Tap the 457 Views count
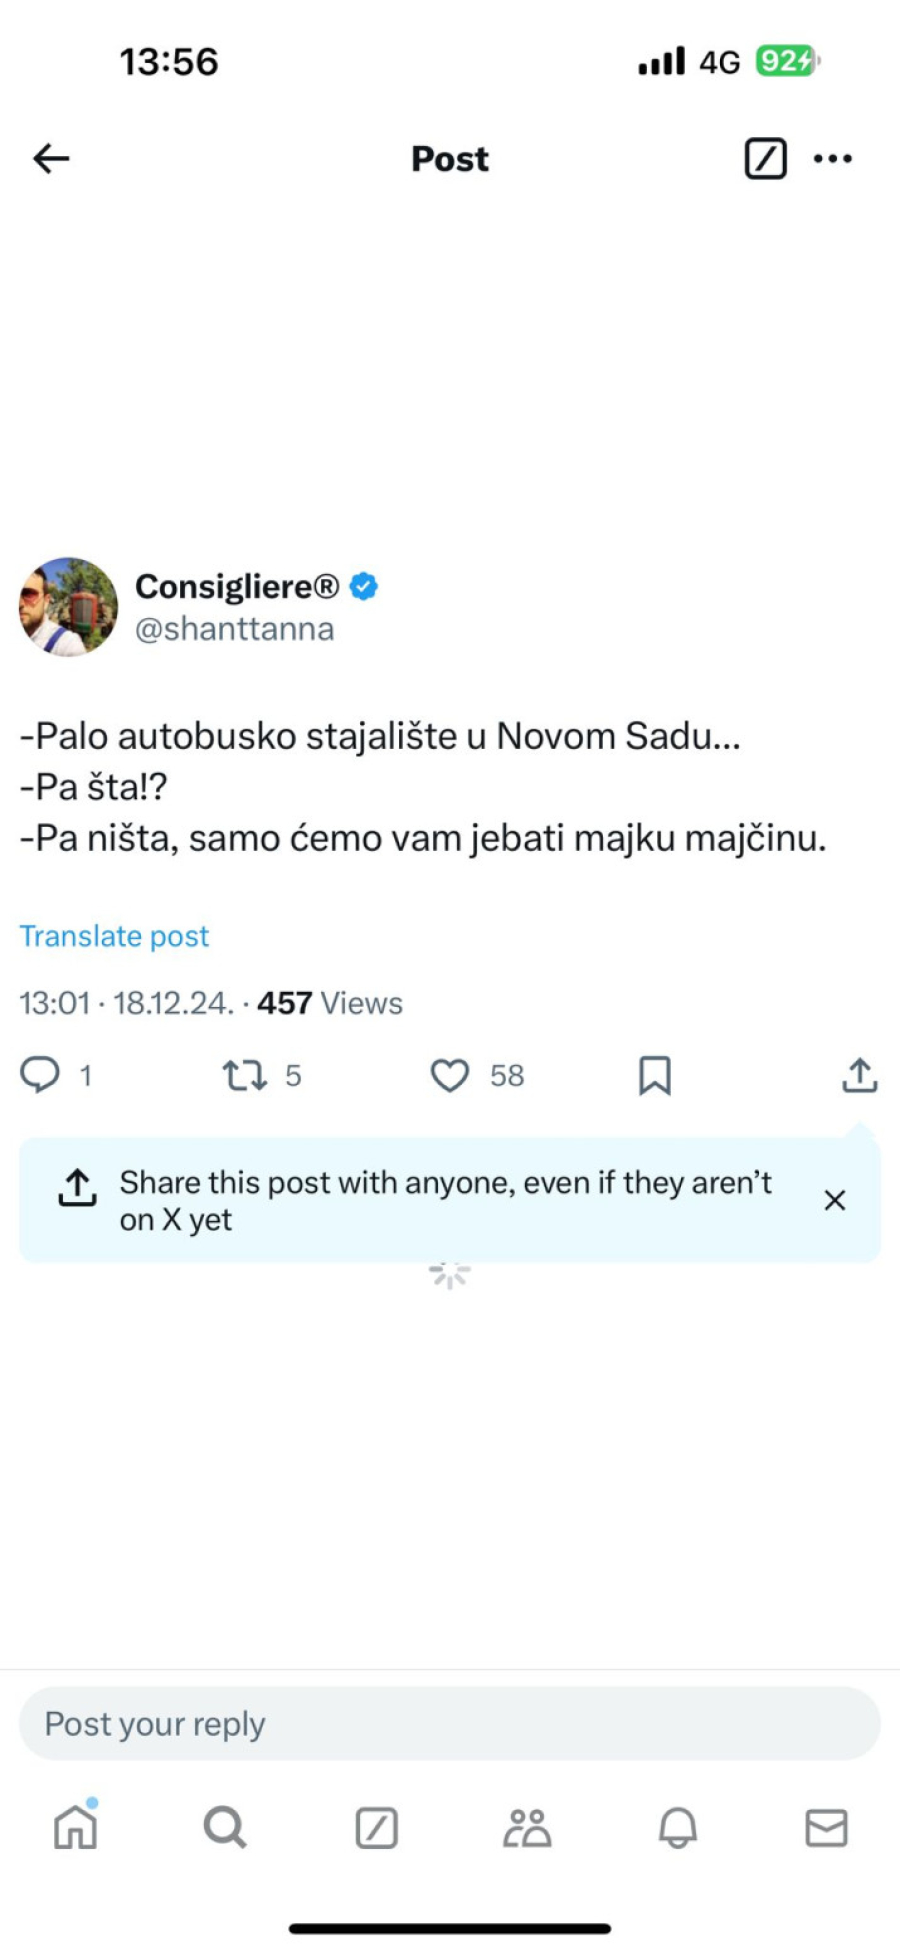The image size is (900, 1951). click(330, 1003)
